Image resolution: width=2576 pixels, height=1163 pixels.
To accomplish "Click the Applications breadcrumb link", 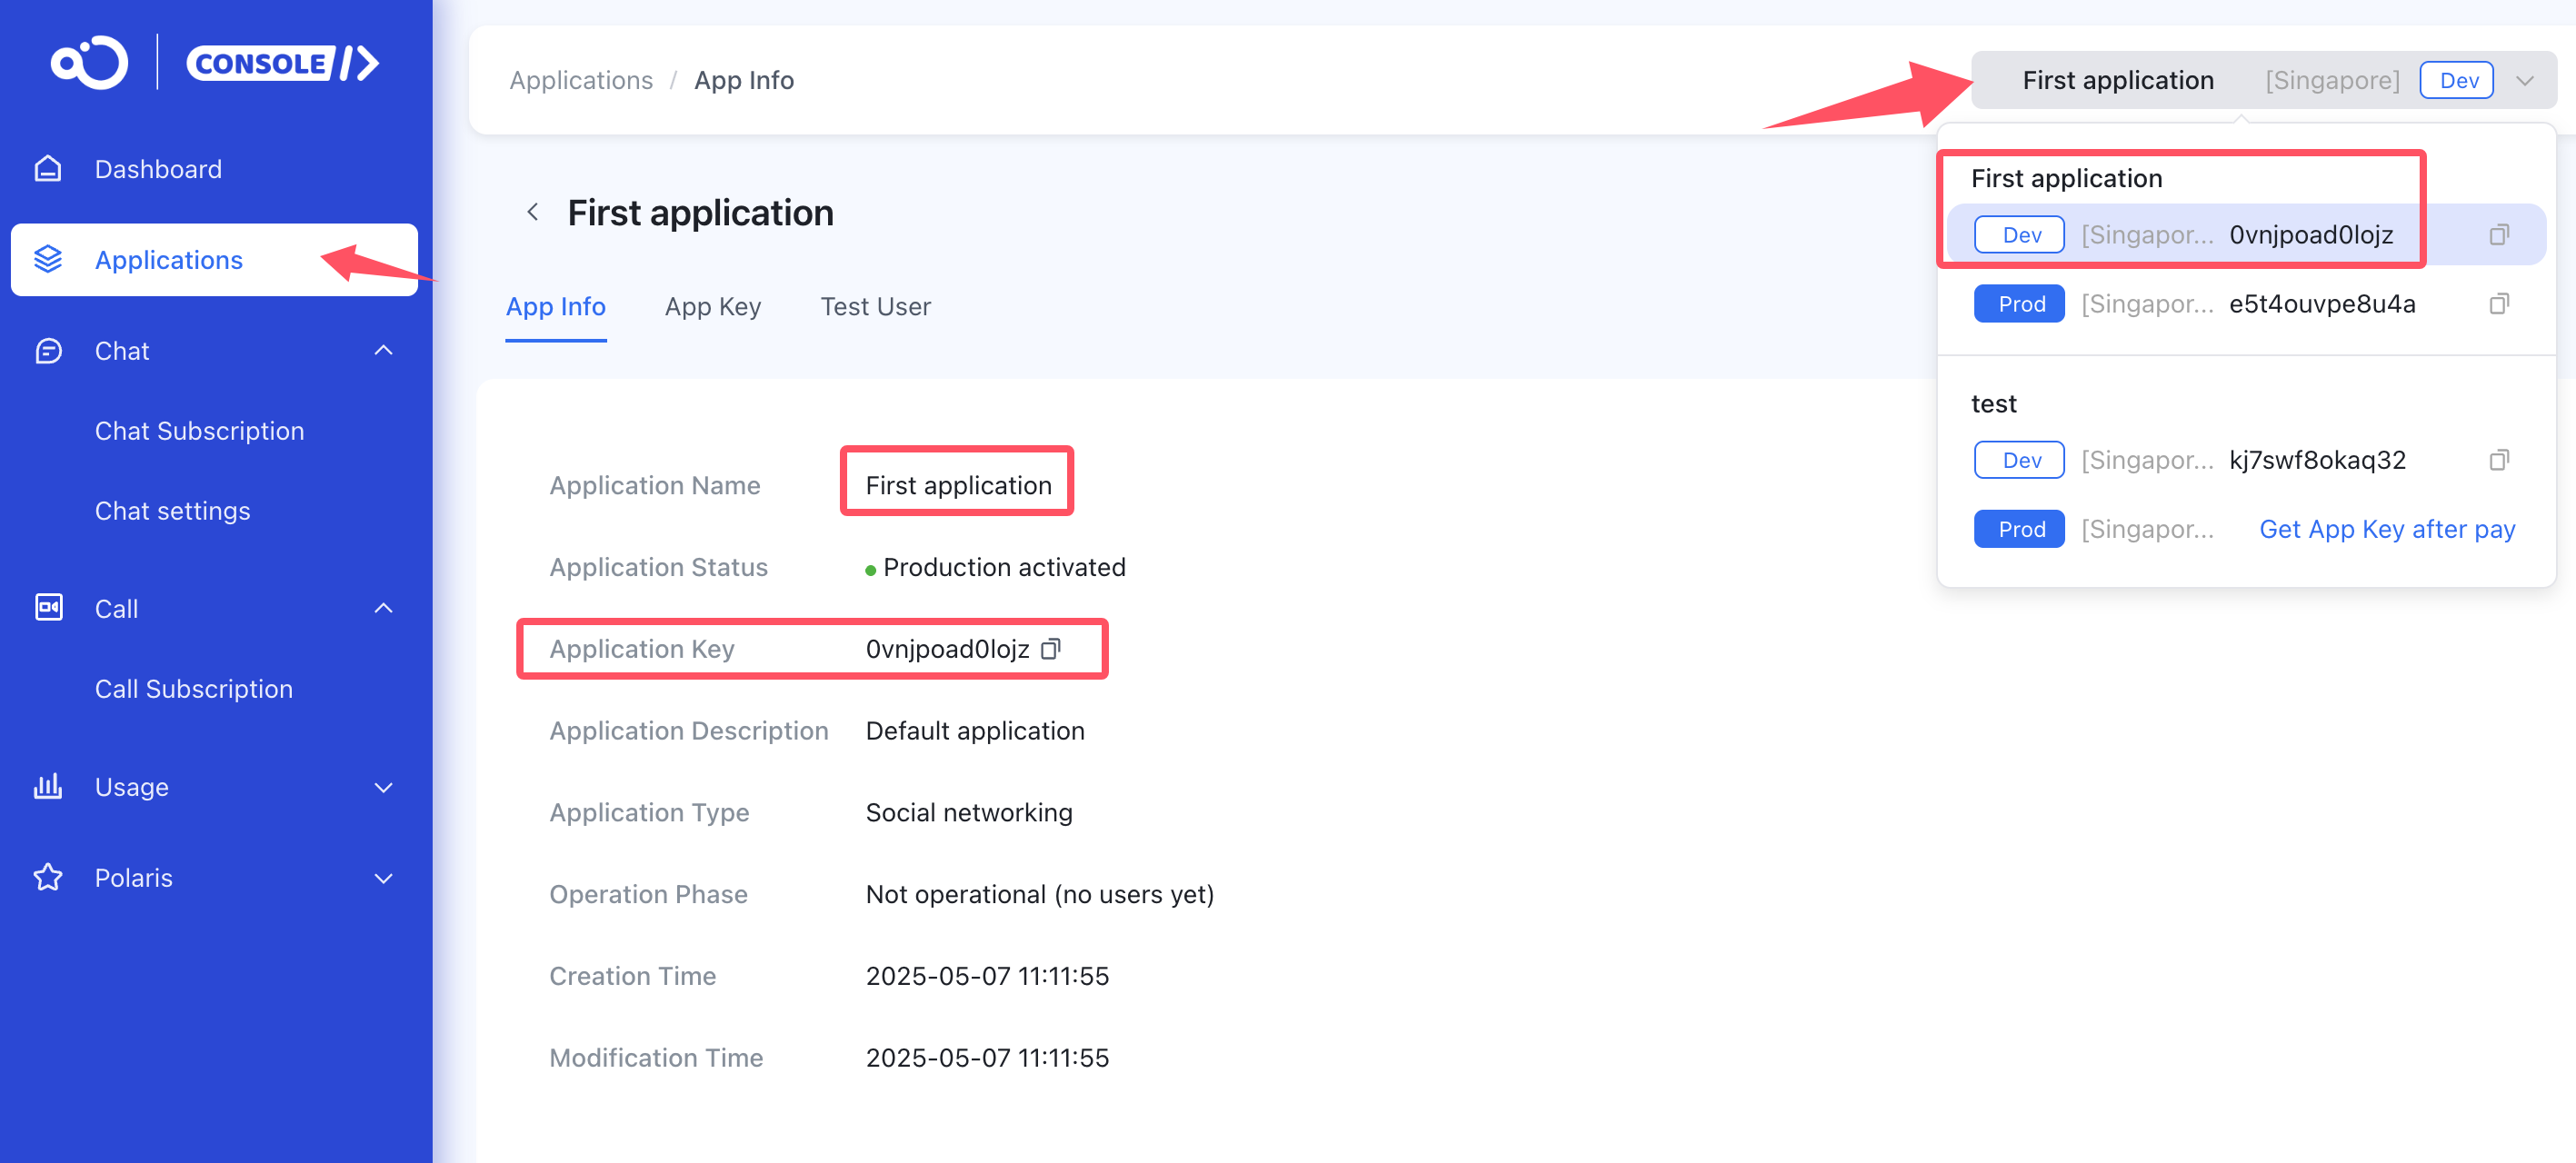I will pyautogui.click(x=580, y=80).
